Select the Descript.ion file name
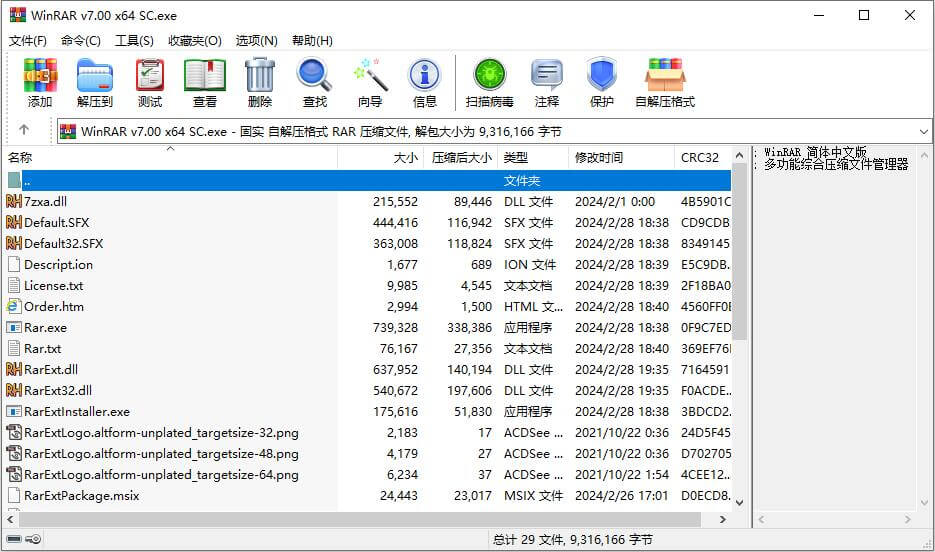The image size is (935, 552). 58,265
